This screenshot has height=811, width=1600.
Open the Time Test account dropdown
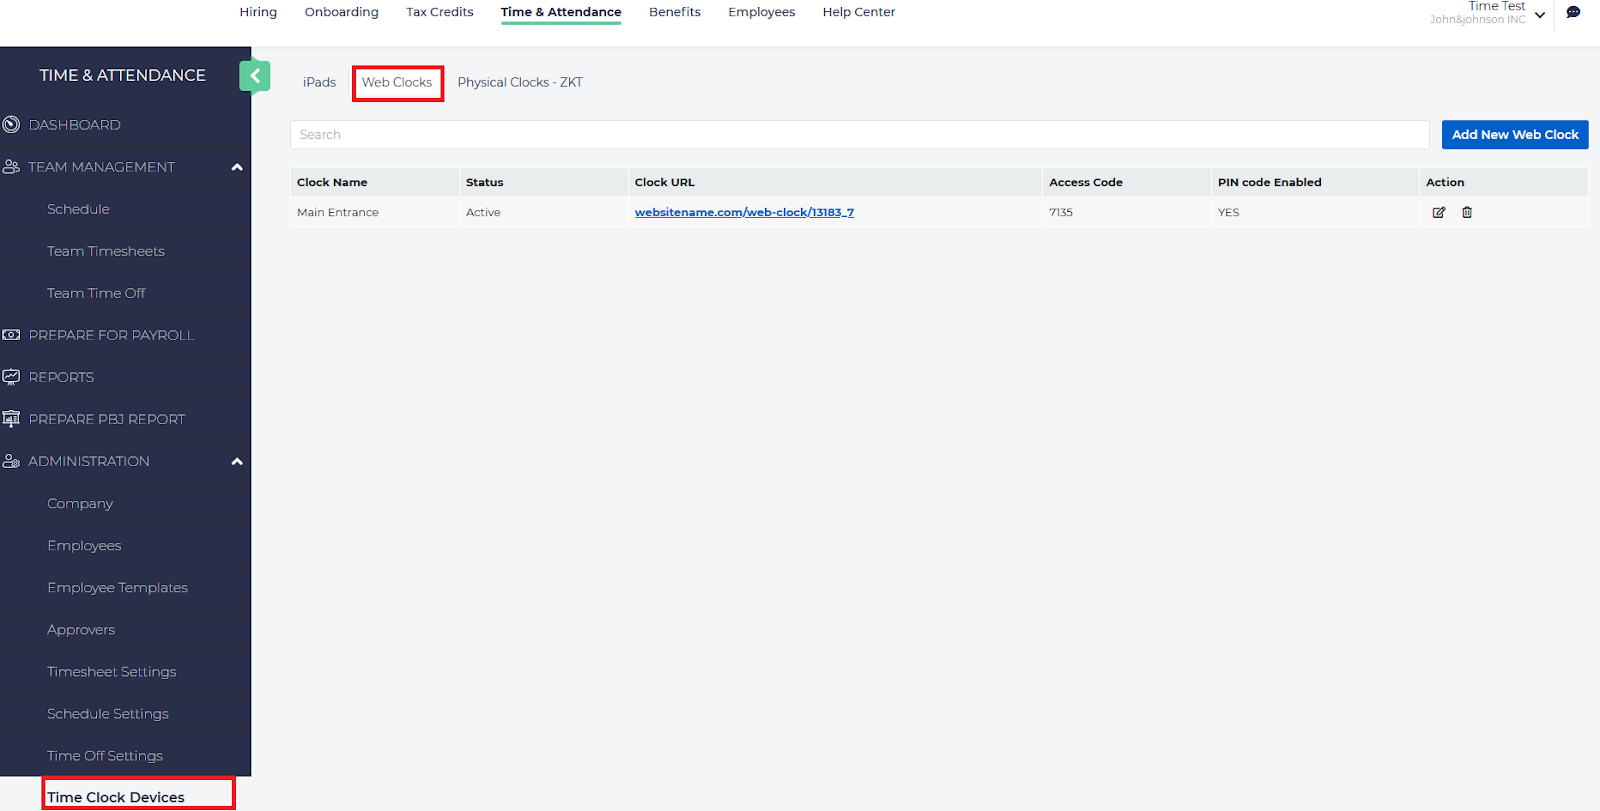tap(1539, 15)
